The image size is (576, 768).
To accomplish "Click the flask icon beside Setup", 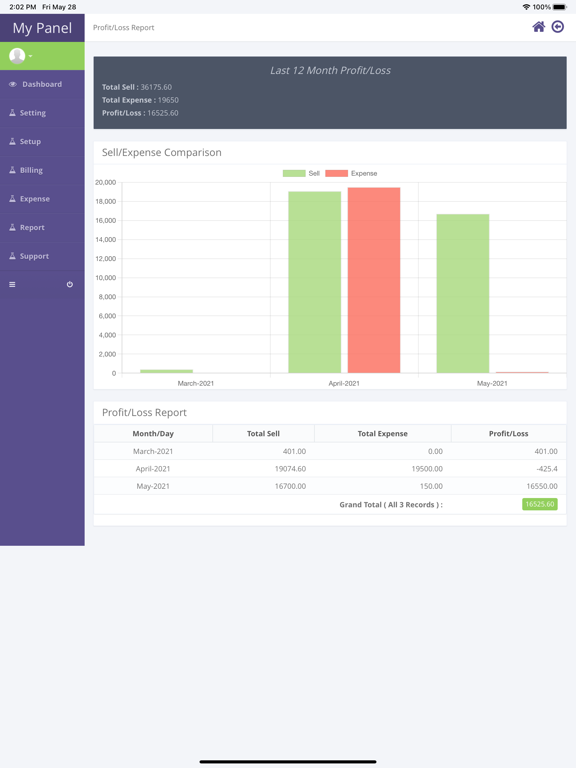I will (x=12, y=141).
